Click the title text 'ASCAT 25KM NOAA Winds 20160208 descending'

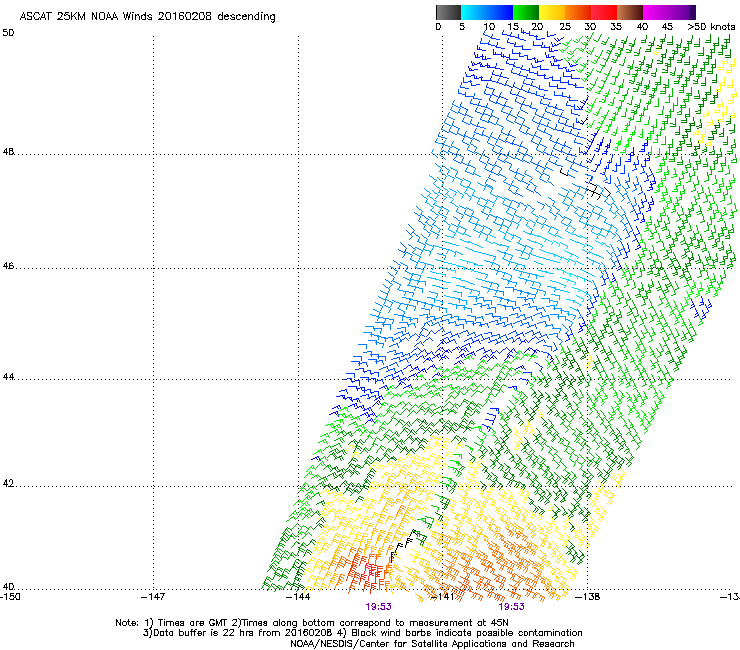point(147,17)
